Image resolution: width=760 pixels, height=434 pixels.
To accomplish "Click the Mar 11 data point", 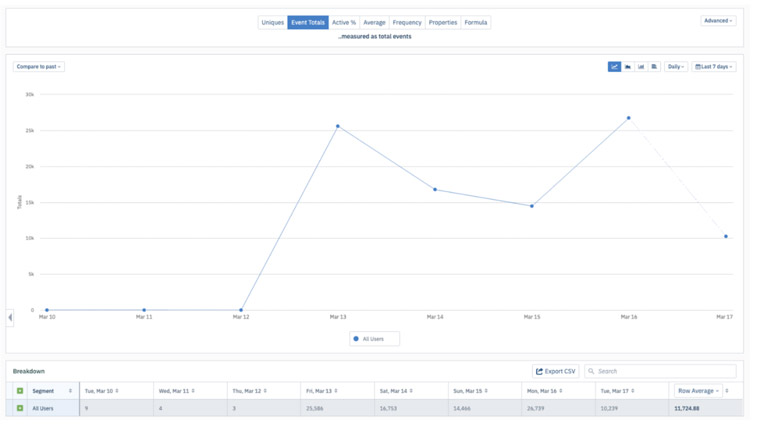I will [144, 310].
